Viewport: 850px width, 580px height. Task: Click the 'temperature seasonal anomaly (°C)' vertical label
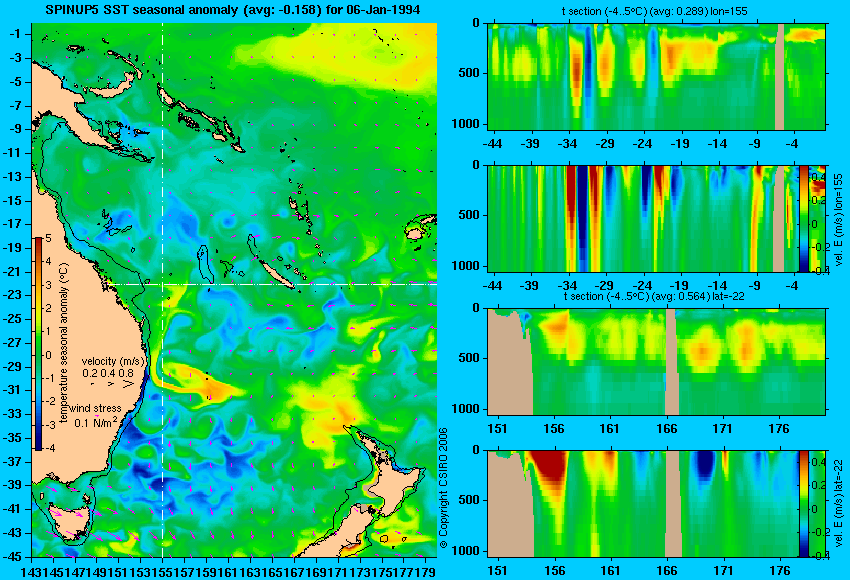[x=63, y=343]
